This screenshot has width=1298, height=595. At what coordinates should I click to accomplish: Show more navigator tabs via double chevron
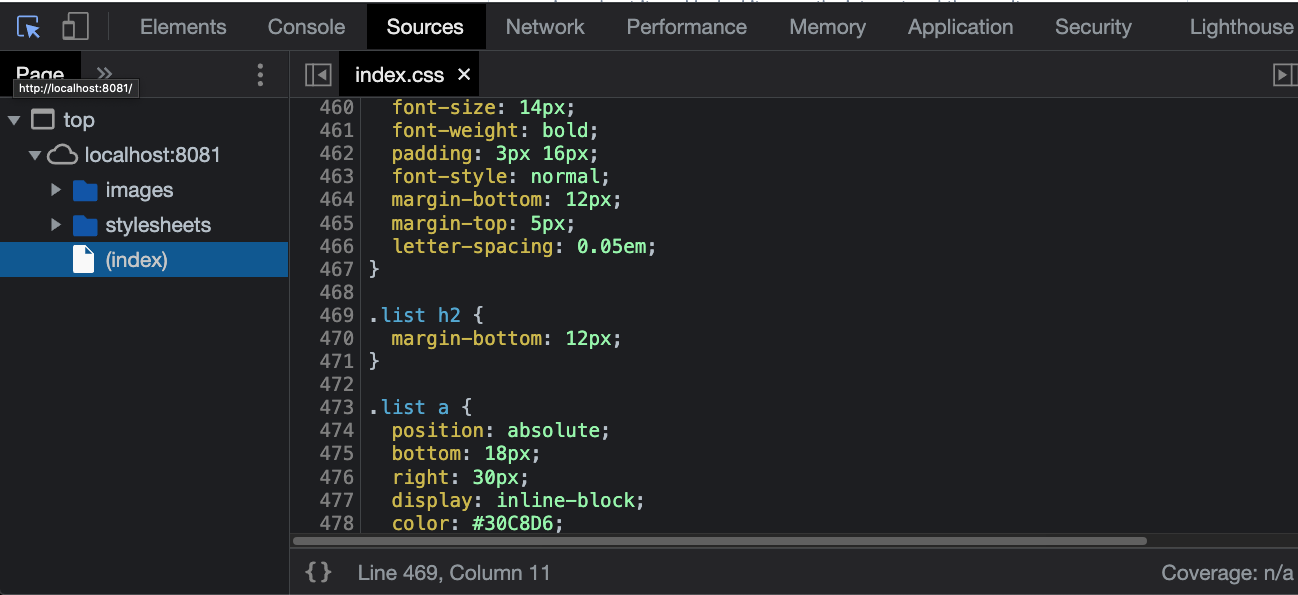[x=104, y=72]
